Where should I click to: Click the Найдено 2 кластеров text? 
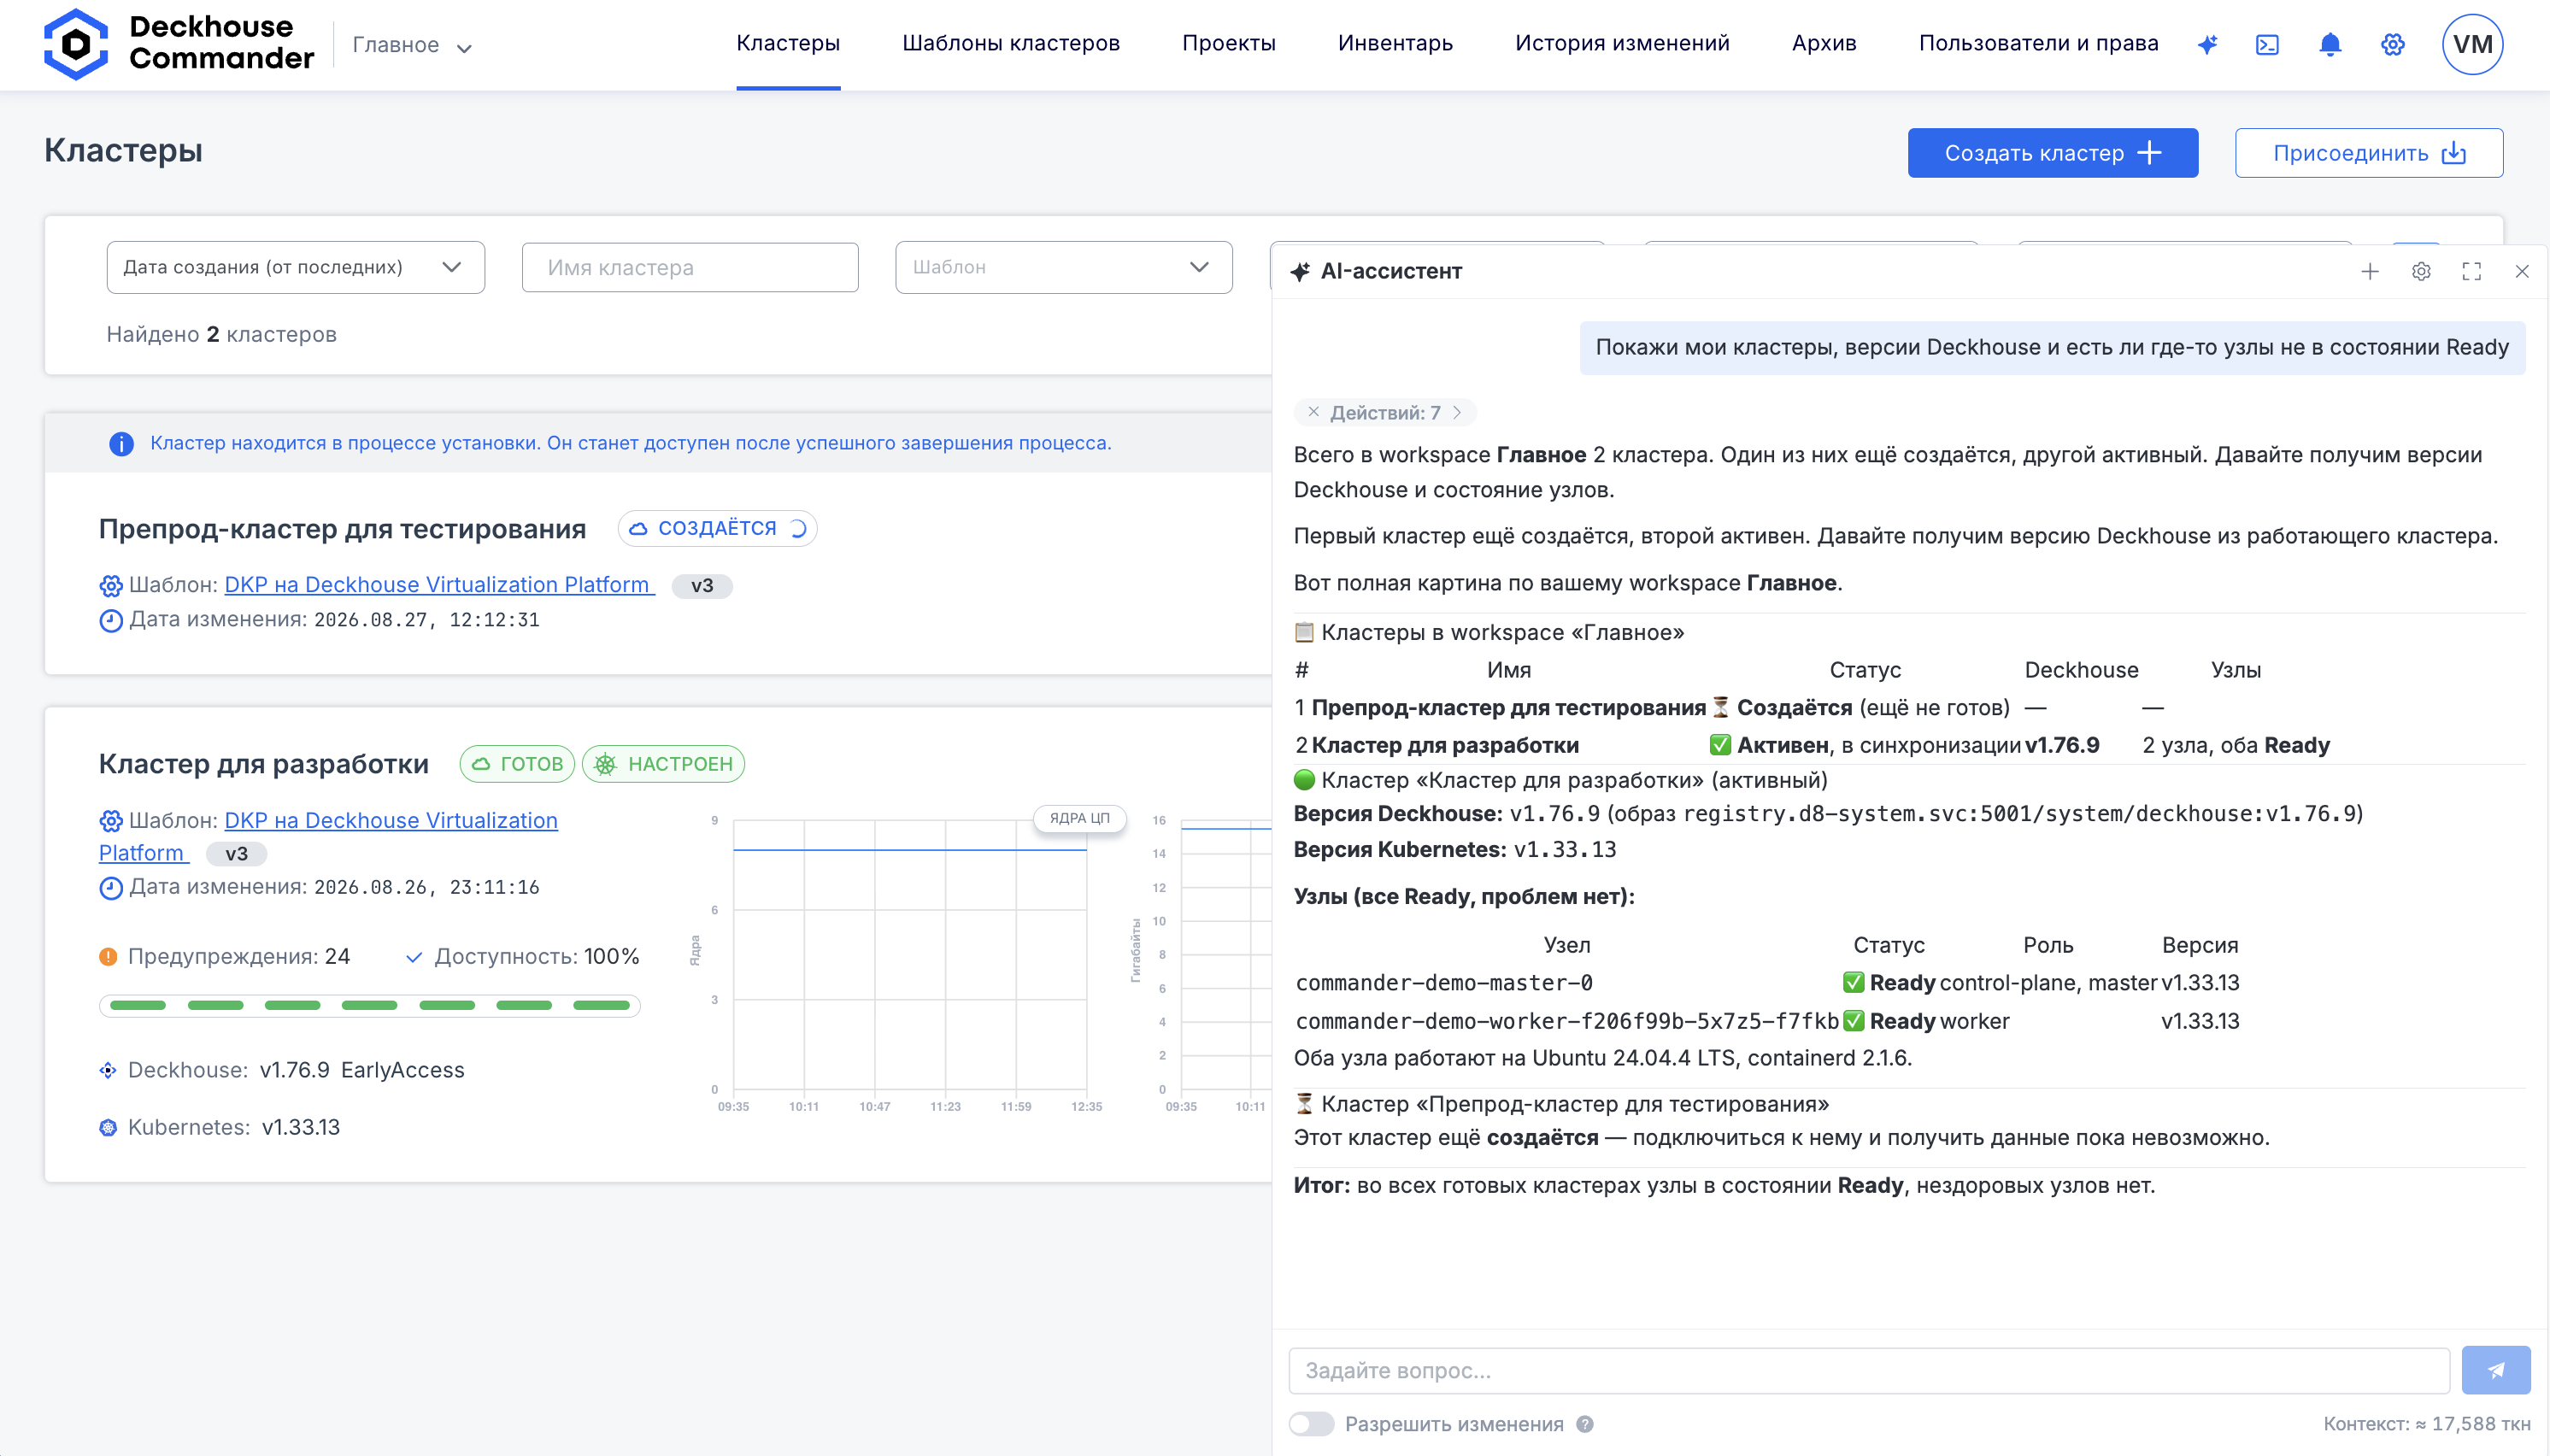tap(222, 334)
